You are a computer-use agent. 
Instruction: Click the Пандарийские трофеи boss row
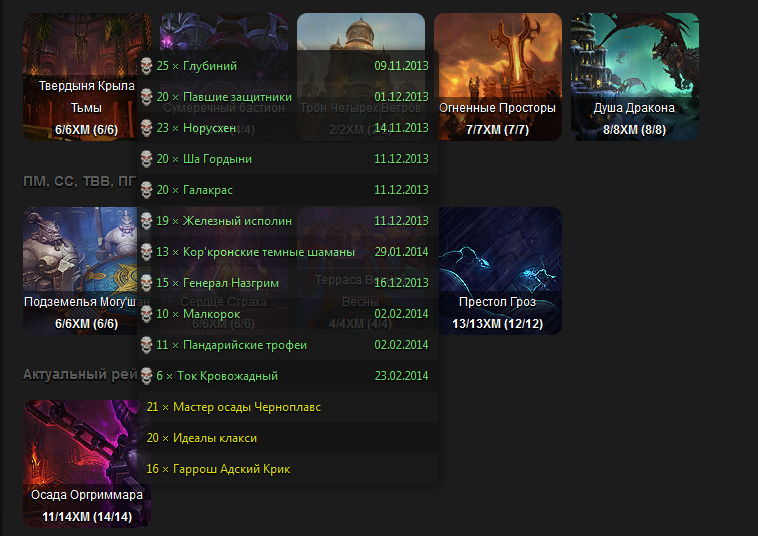click(288, 345)
